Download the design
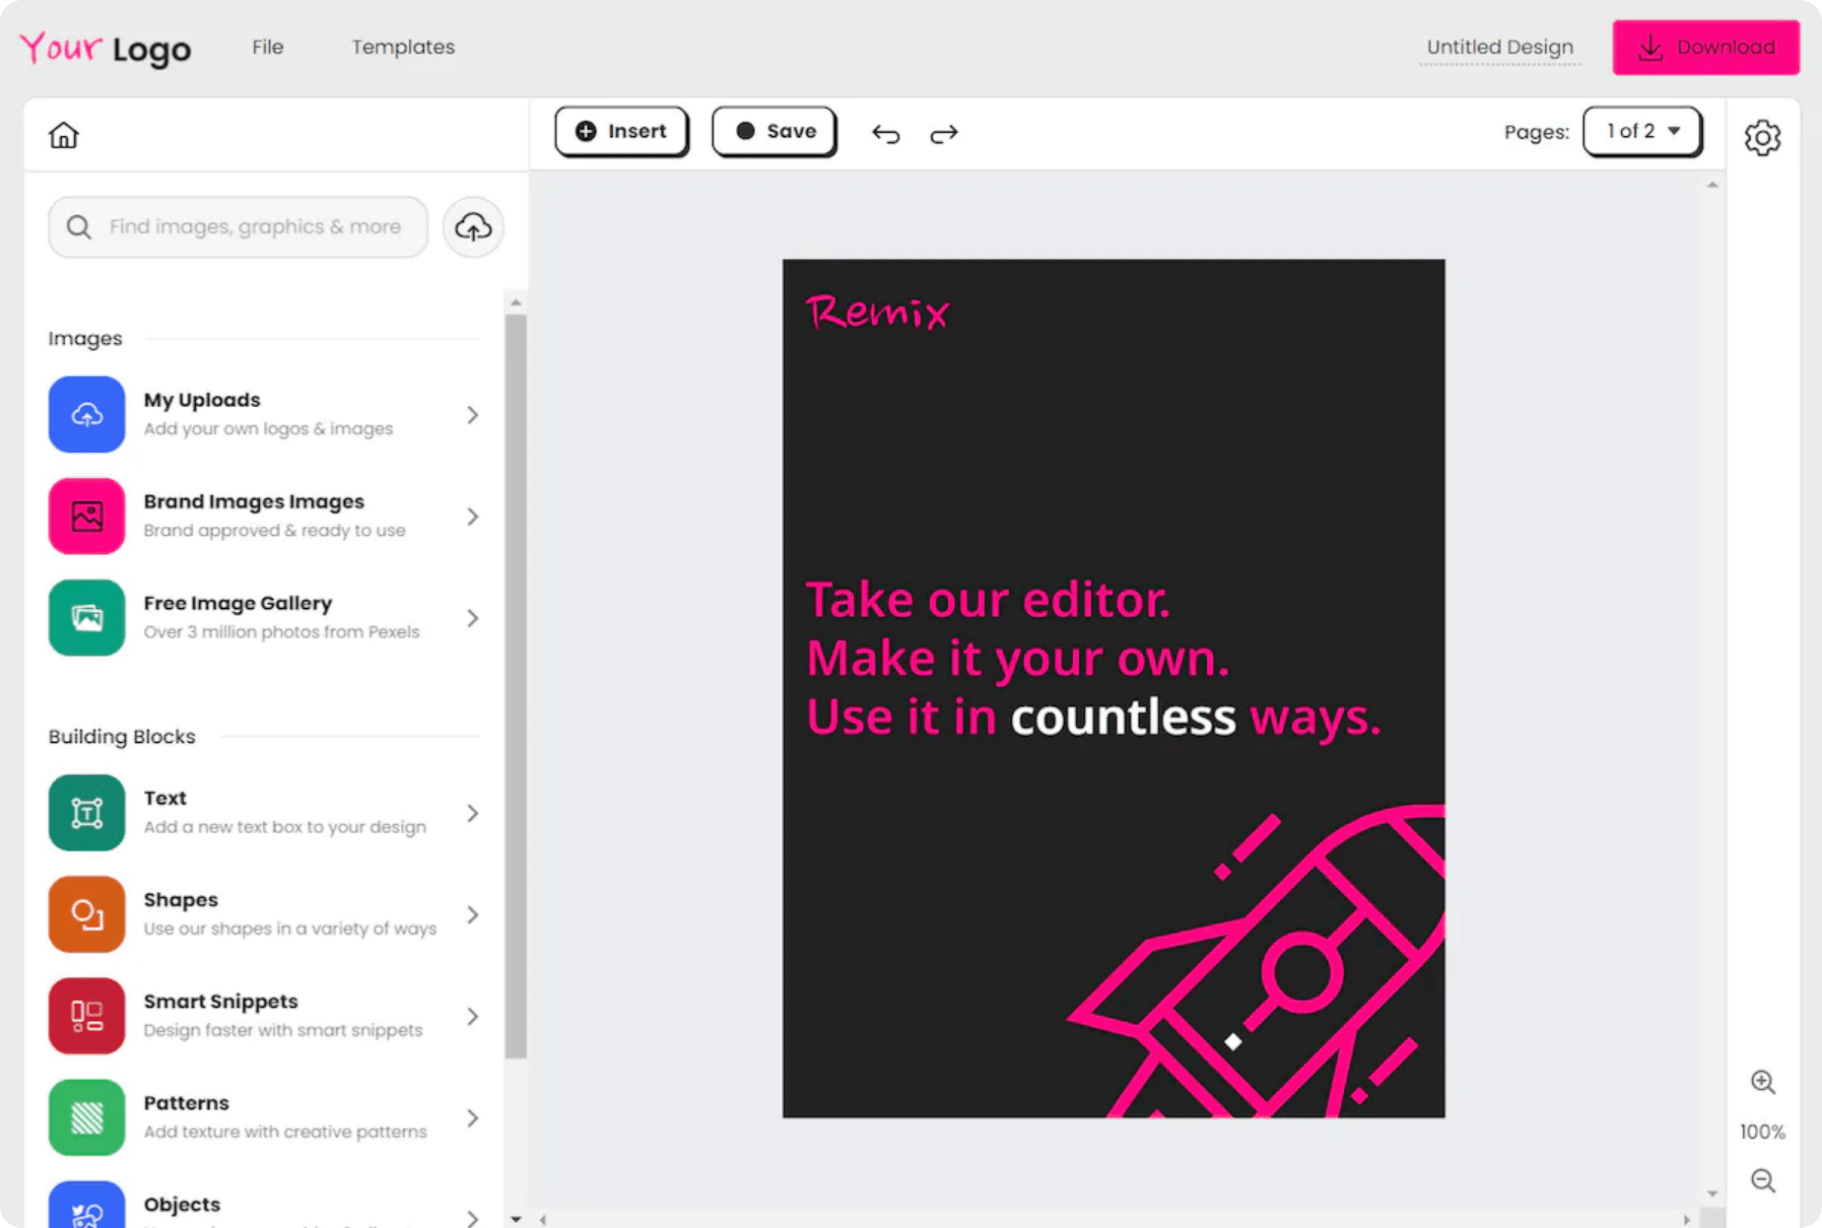The image size is (1822, 1228). pyautogui.click(x=1706, y=47)
